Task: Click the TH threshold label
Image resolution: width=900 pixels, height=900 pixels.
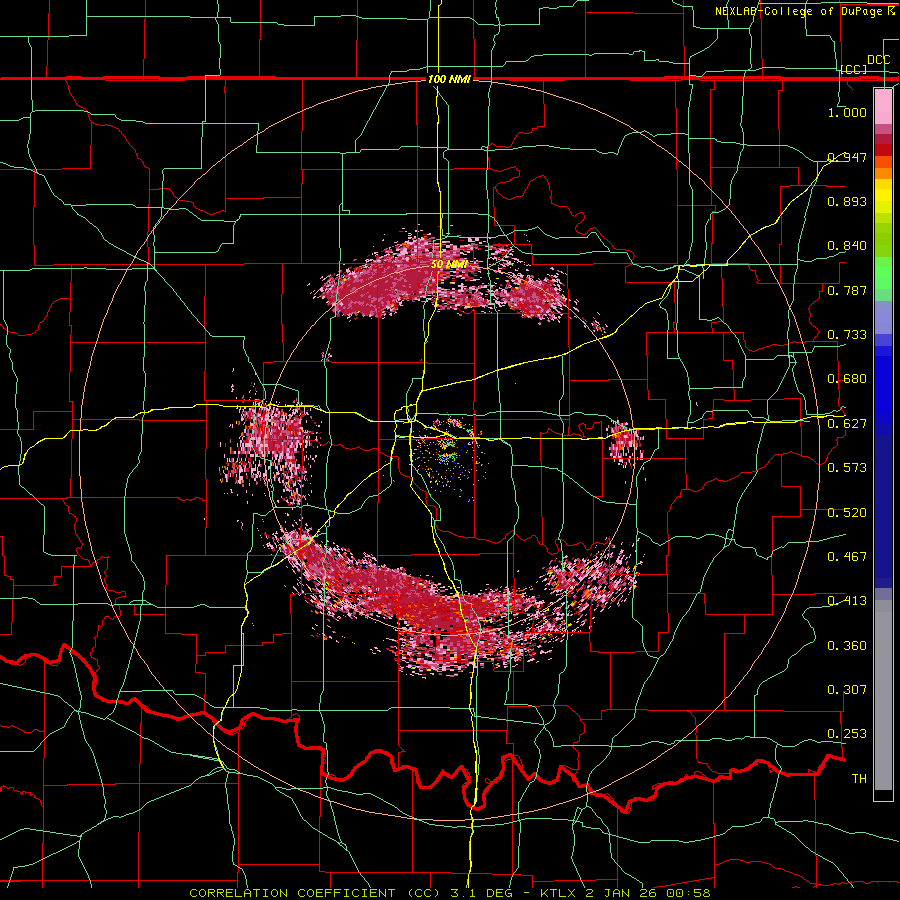Action: coord(859,779)
